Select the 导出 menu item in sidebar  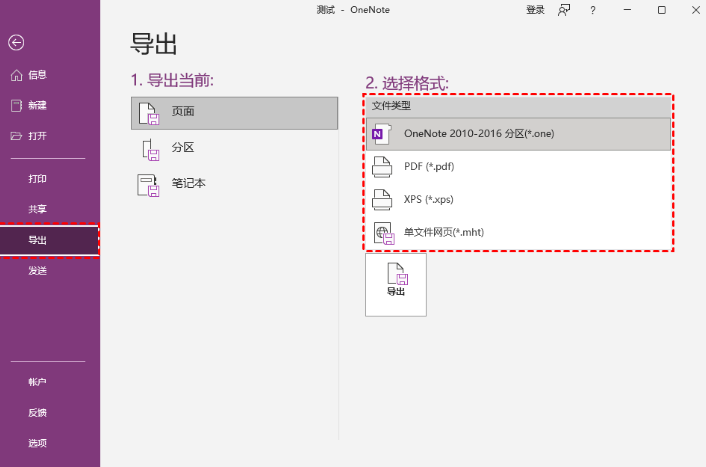click(x=50, y=240)
